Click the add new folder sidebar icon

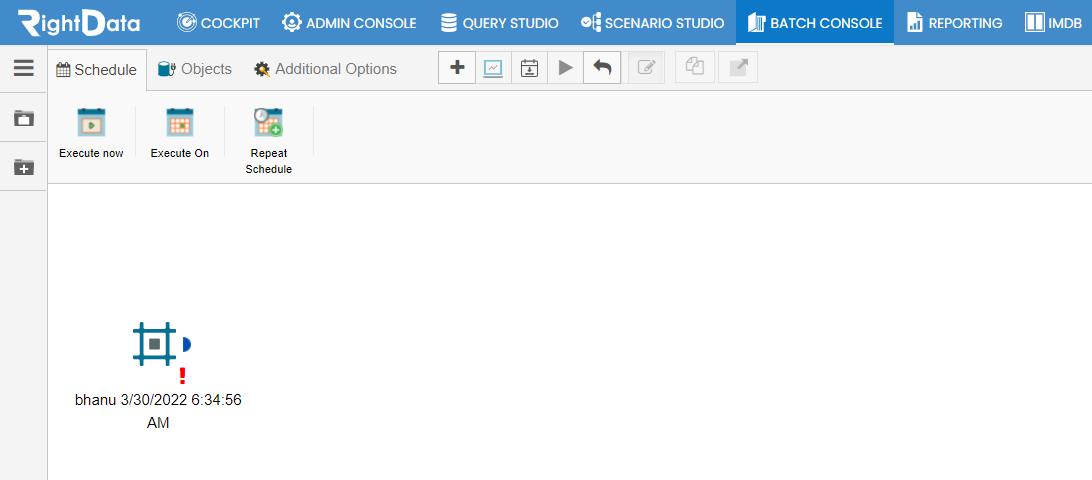24,167
